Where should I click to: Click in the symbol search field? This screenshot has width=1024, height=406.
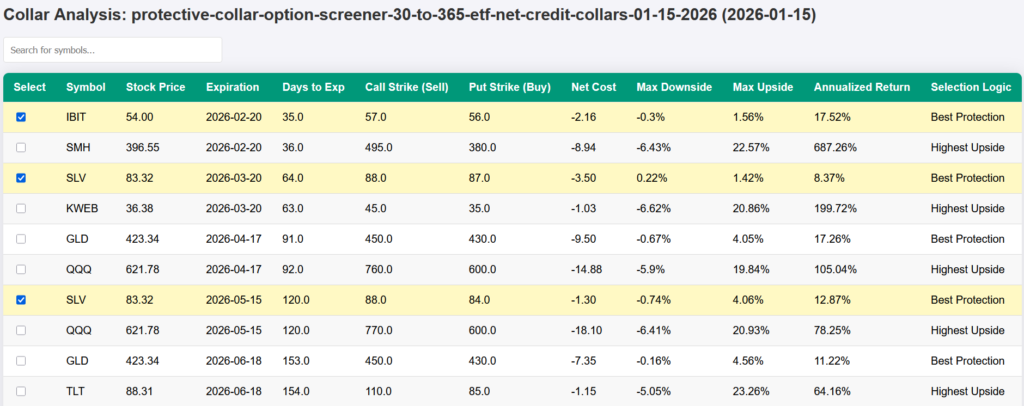point(113,50)
